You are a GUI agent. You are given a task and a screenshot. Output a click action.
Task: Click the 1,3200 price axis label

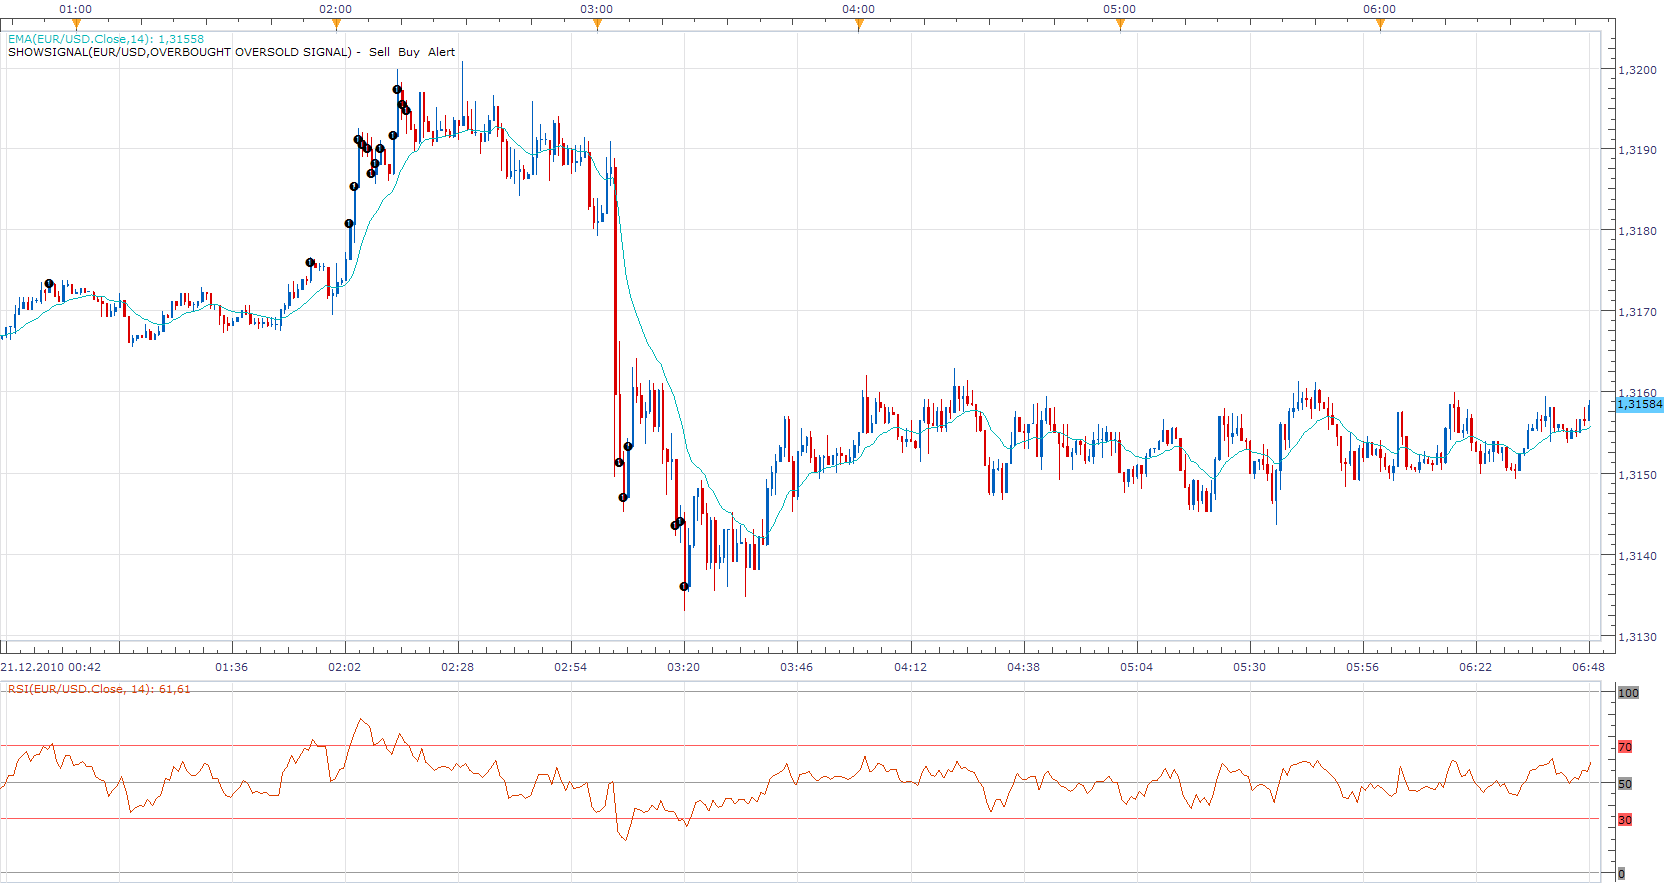click(1638, 70)
